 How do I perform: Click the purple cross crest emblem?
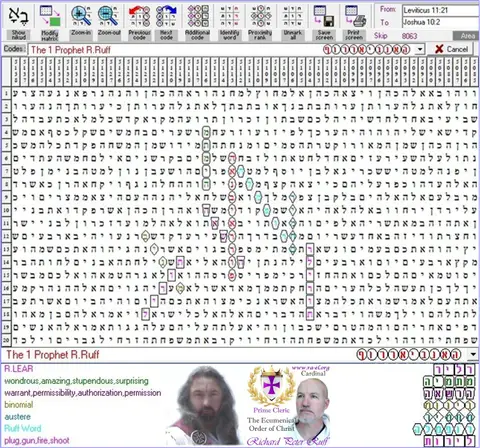click(x=272, y=386)
